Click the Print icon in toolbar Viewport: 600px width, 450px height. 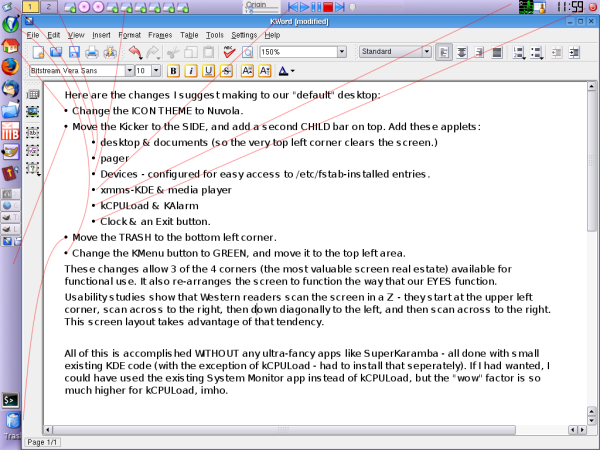click(92, 51)
